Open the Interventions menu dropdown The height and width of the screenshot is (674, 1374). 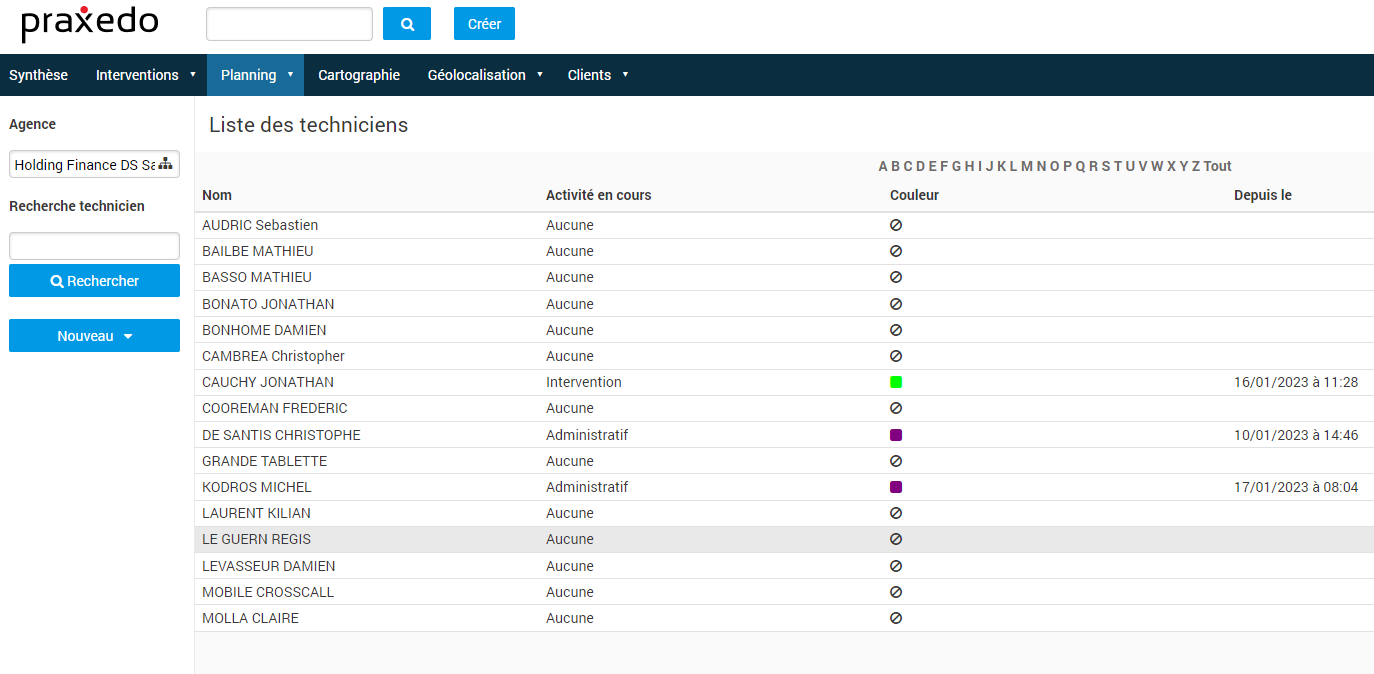click(146, 75)
